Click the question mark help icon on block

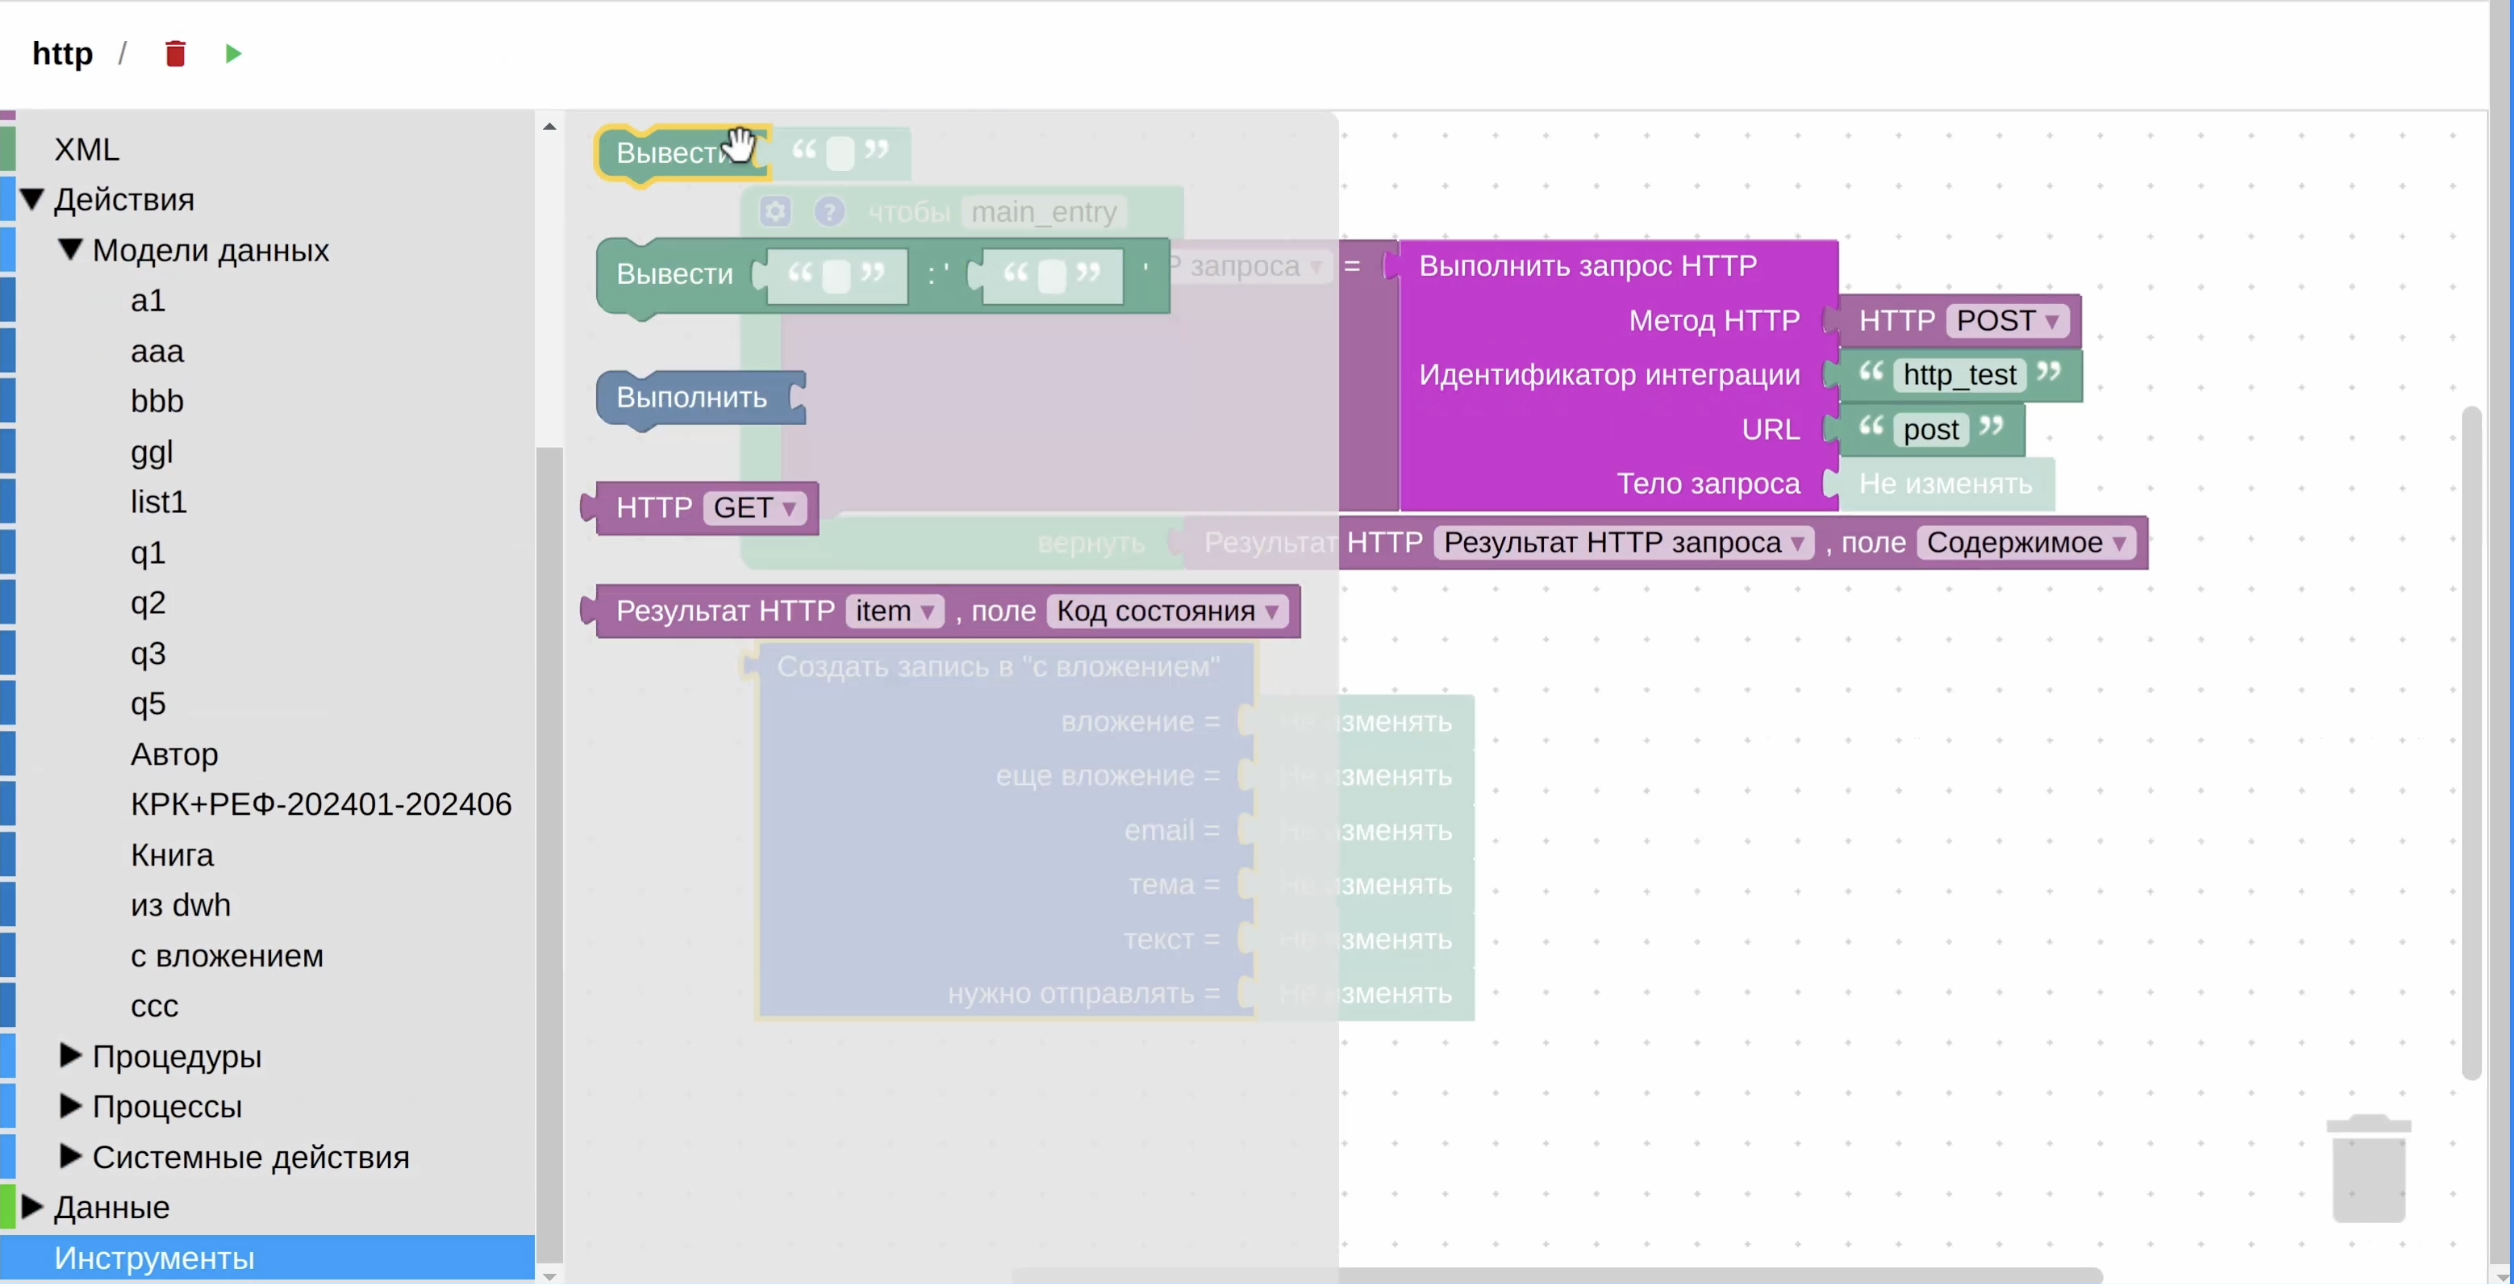[829, 211]
